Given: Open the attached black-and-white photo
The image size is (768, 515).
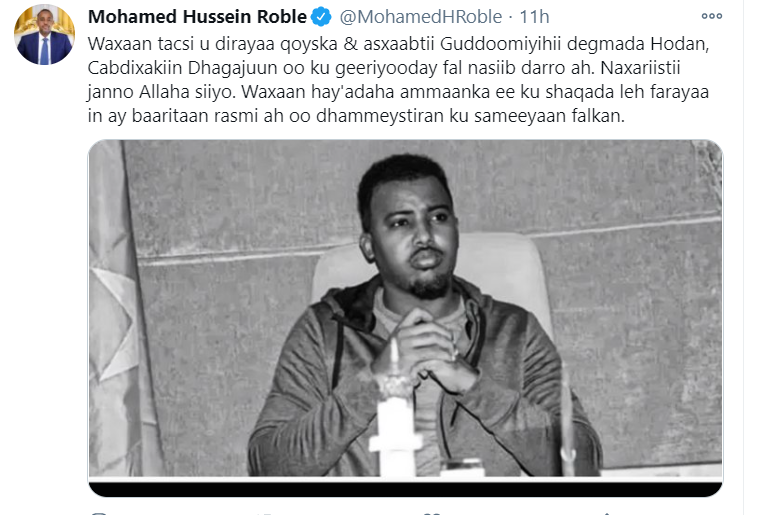Looking at the screenshot, I should [x=406, y=308].
